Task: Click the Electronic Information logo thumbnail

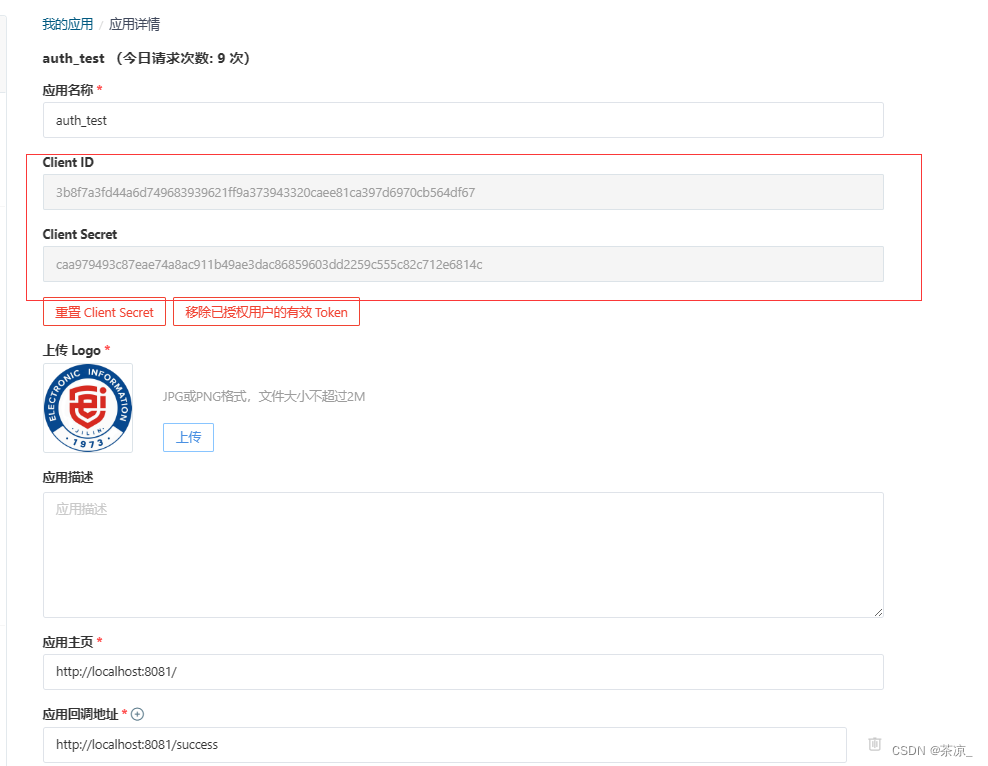Action: pyautogui.click(x=87, y=408)
